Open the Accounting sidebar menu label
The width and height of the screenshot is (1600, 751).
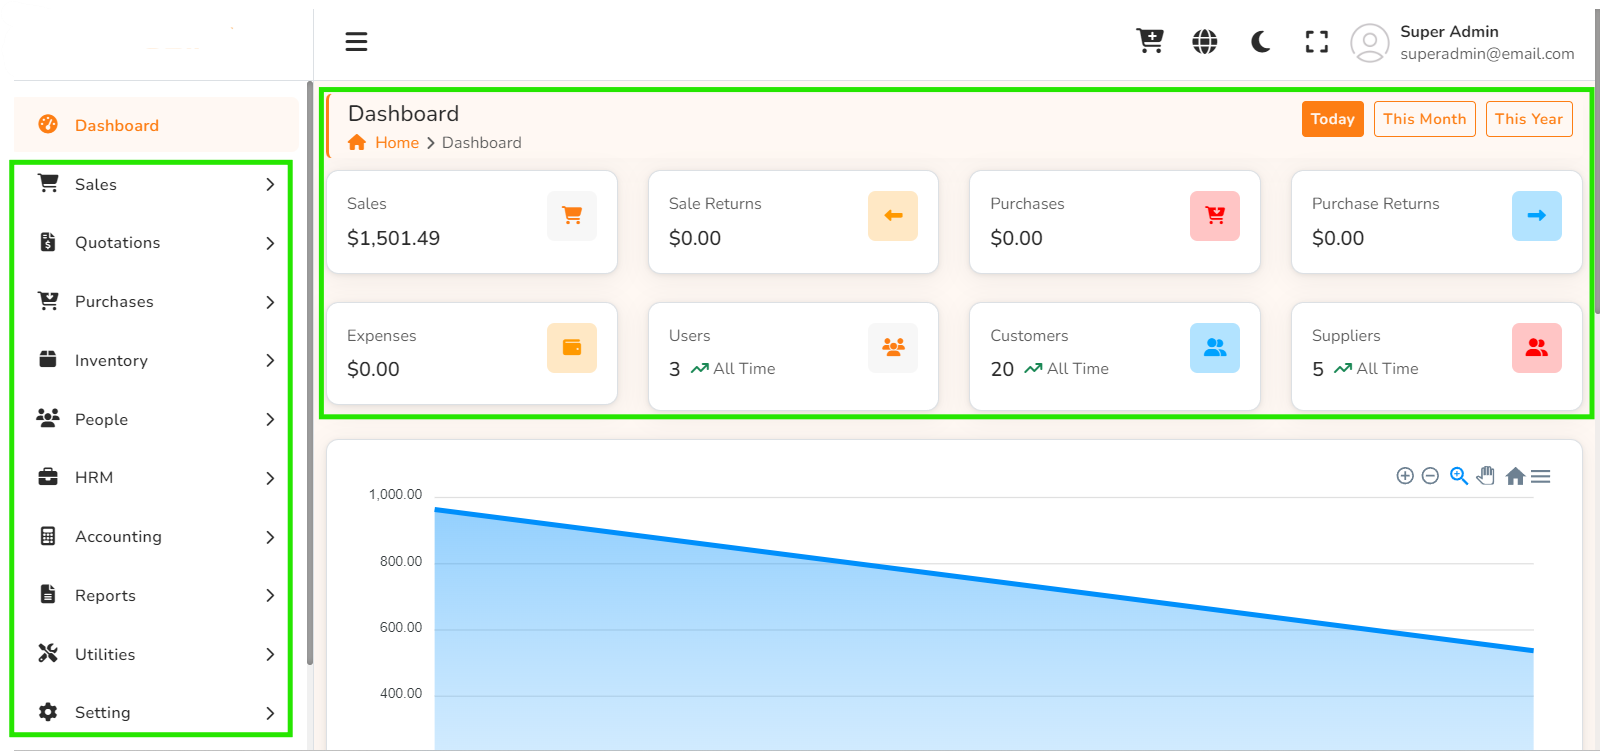coord(118,536)
